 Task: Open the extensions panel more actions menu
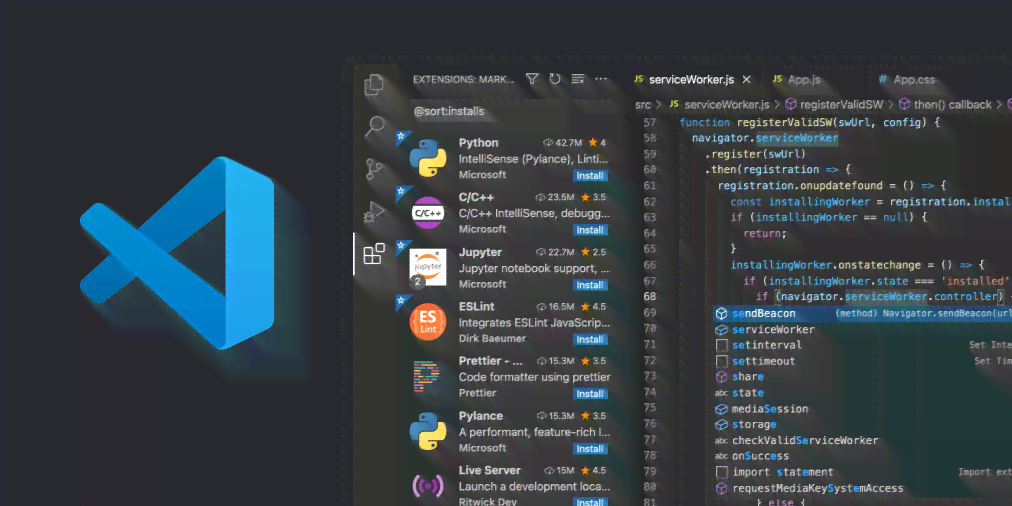click(602, 79)
